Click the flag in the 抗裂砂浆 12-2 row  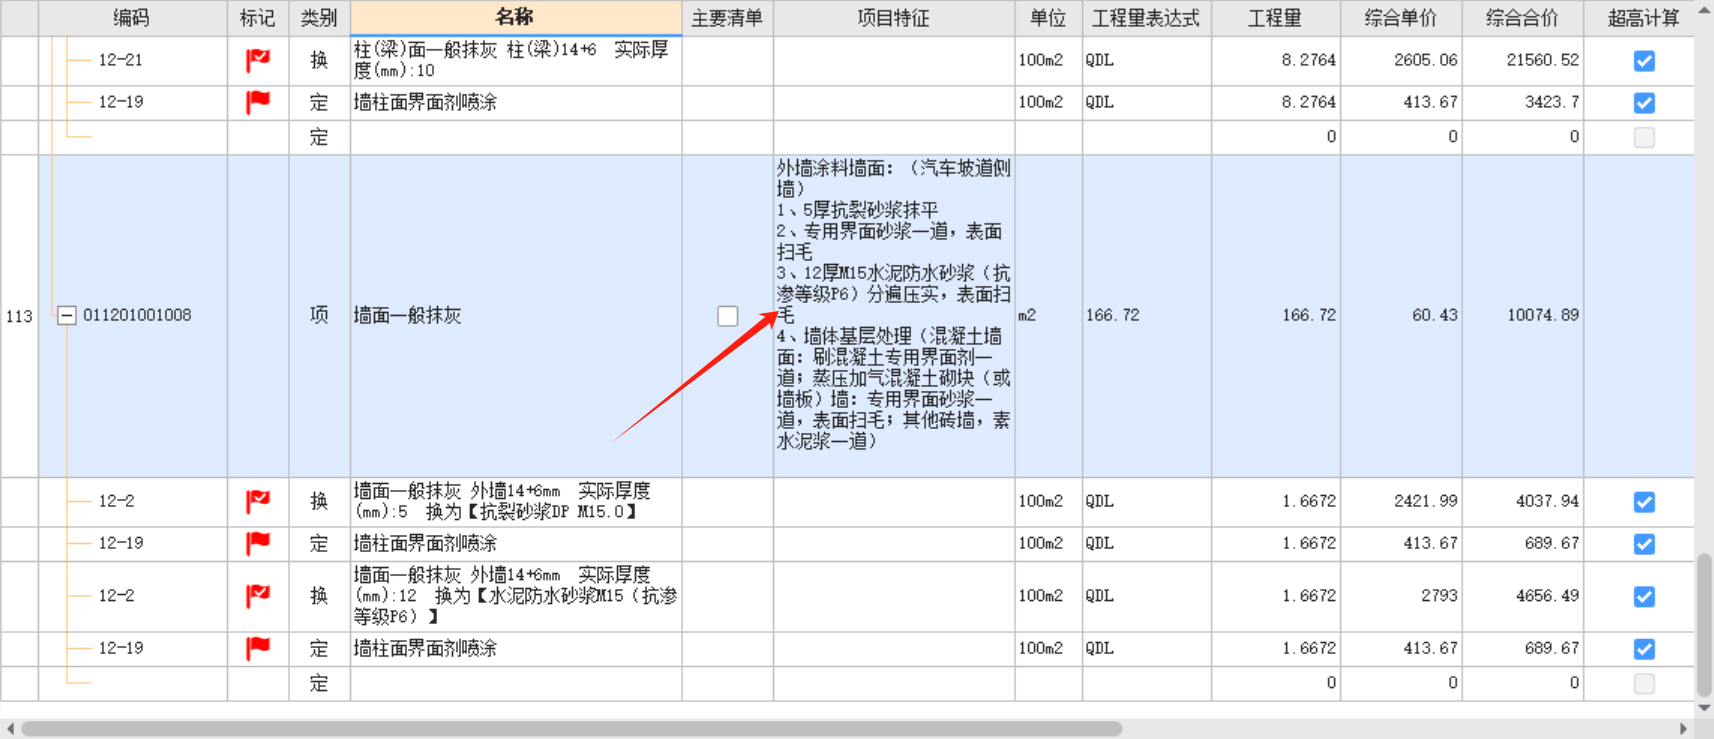(x=258, y=502)
